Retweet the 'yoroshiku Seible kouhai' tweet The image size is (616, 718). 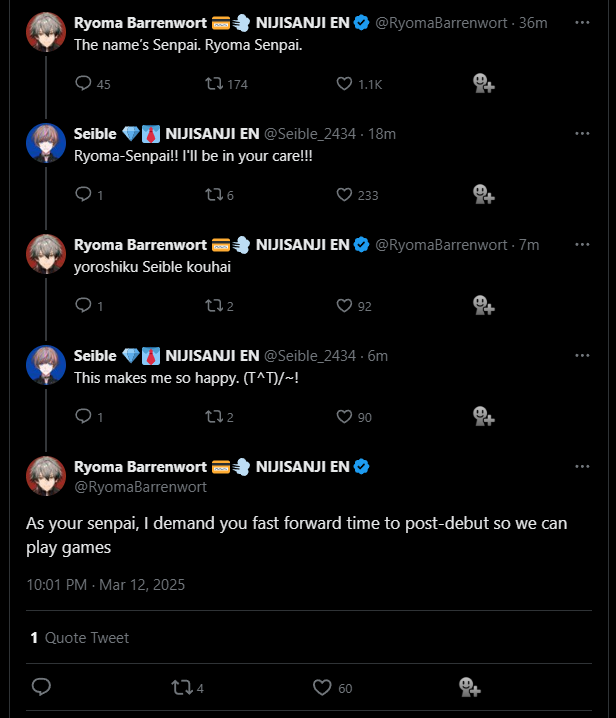211,305
